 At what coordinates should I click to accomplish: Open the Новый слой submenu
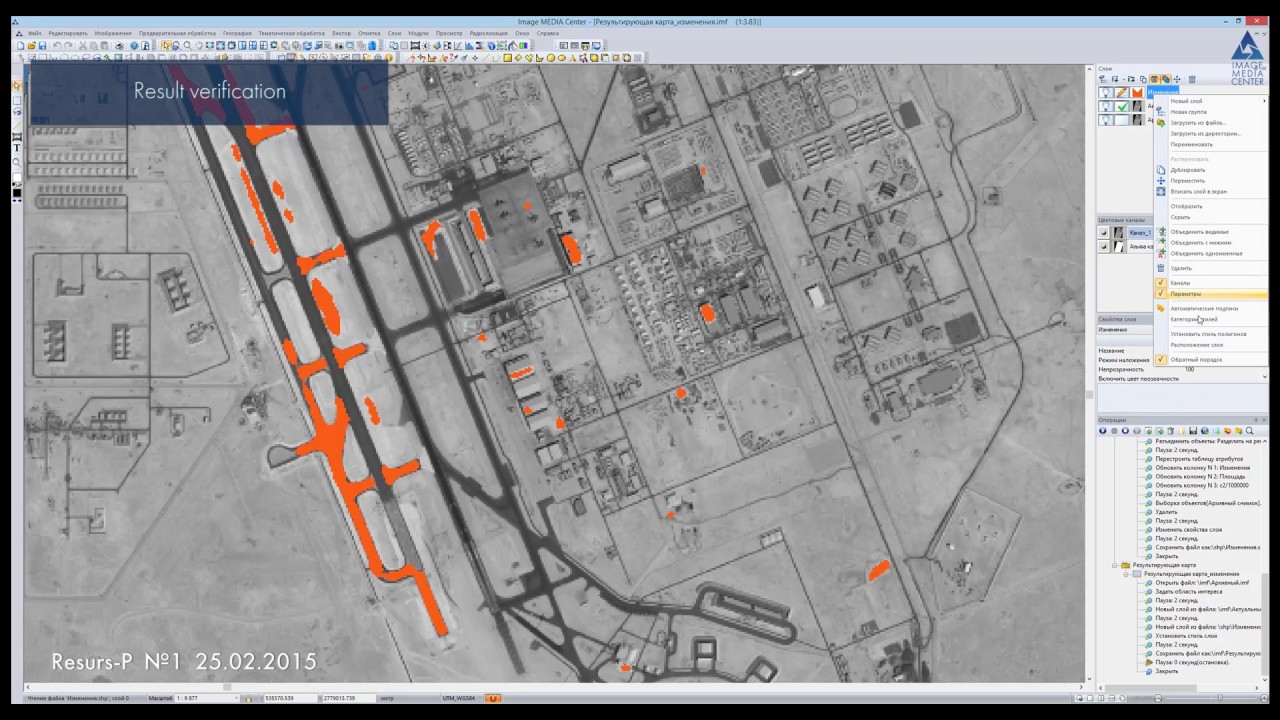click(x=1210, y=101)
